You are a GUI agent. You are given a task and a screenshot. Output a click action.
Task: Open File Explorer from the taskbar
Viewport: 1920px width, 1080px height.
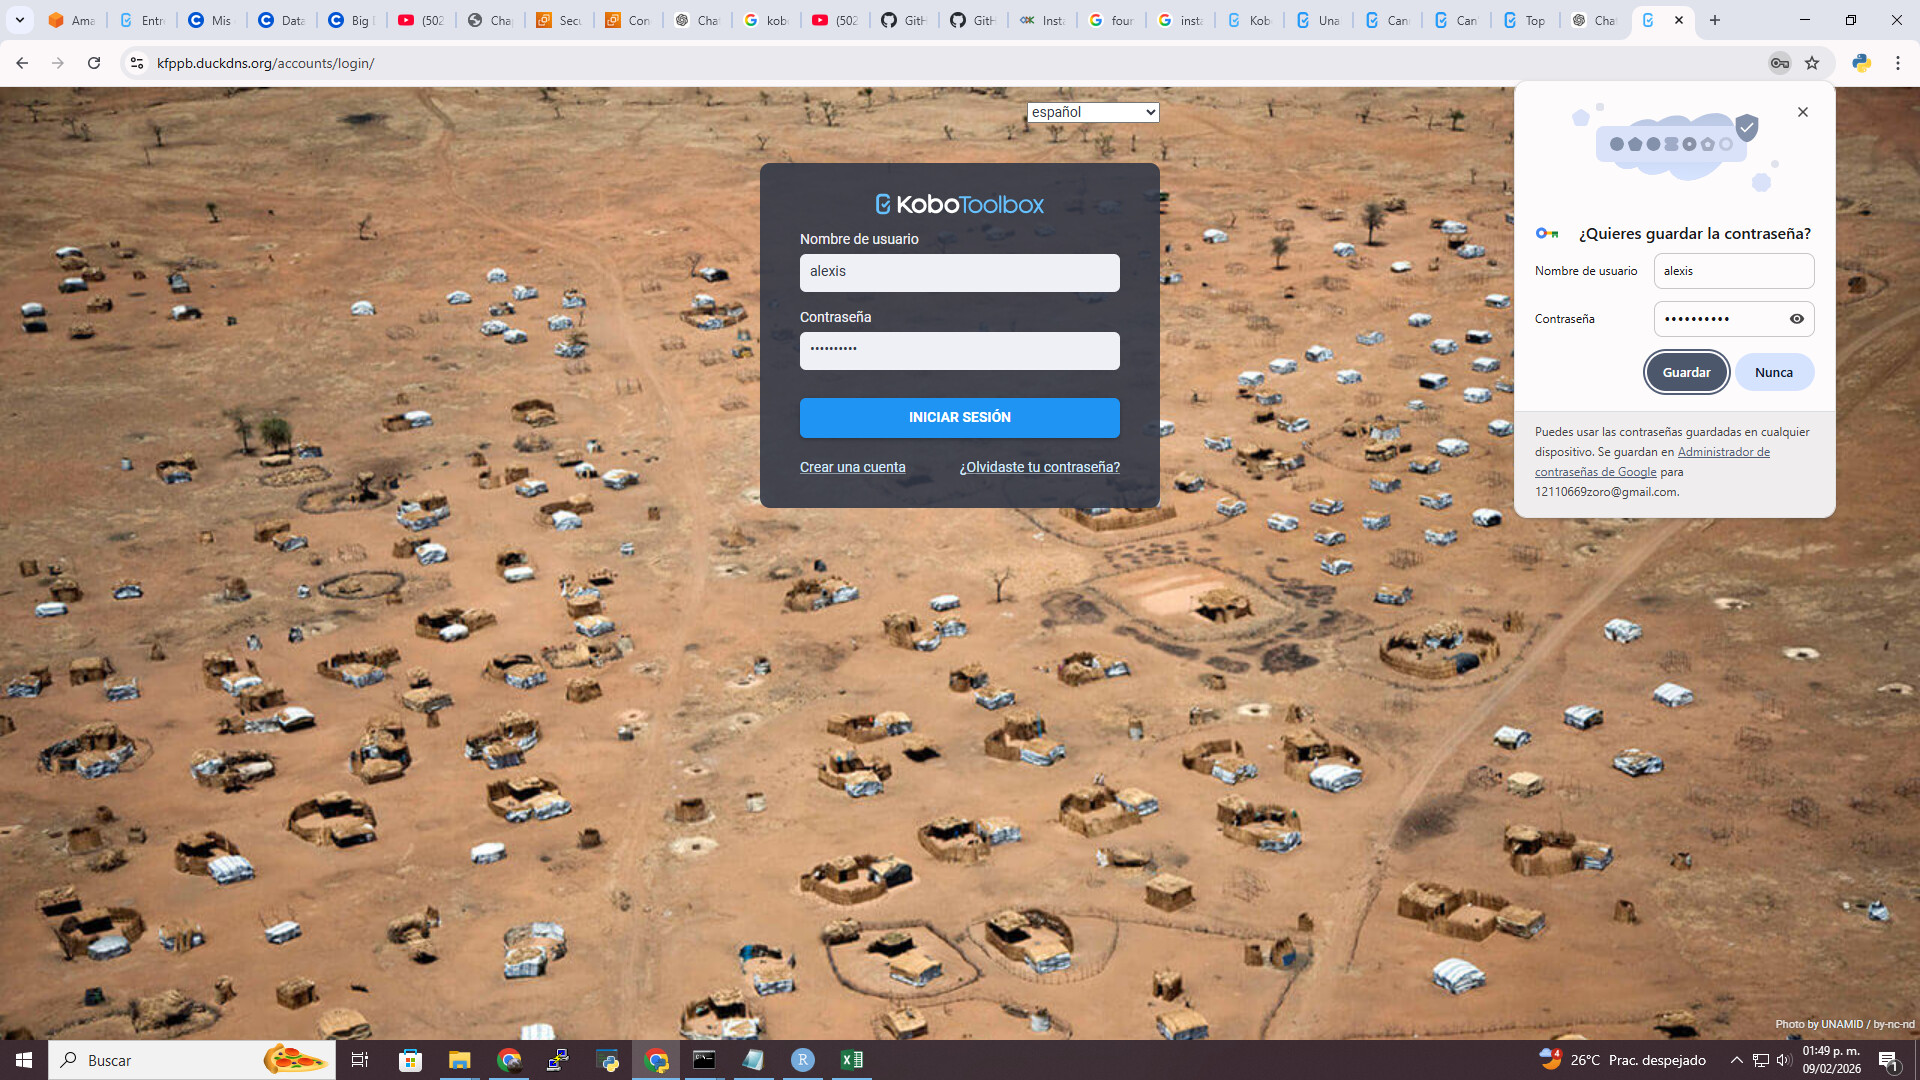coord(459,1060)
